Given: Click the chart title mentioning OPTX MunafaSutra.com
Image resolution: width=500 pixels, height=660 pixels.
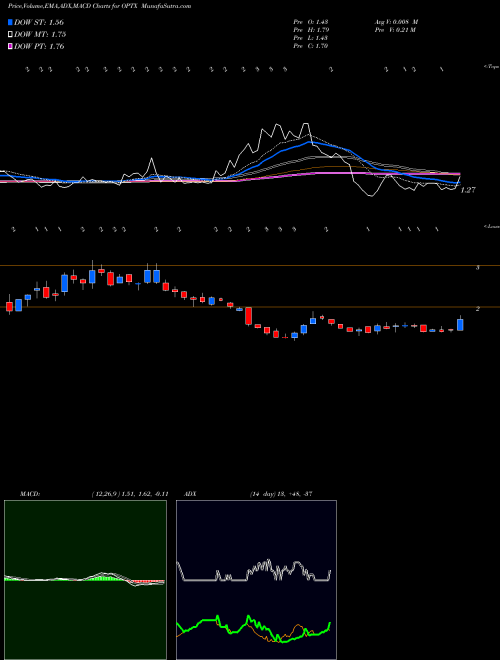Looking at the screenshot, I should click(100, 7).
